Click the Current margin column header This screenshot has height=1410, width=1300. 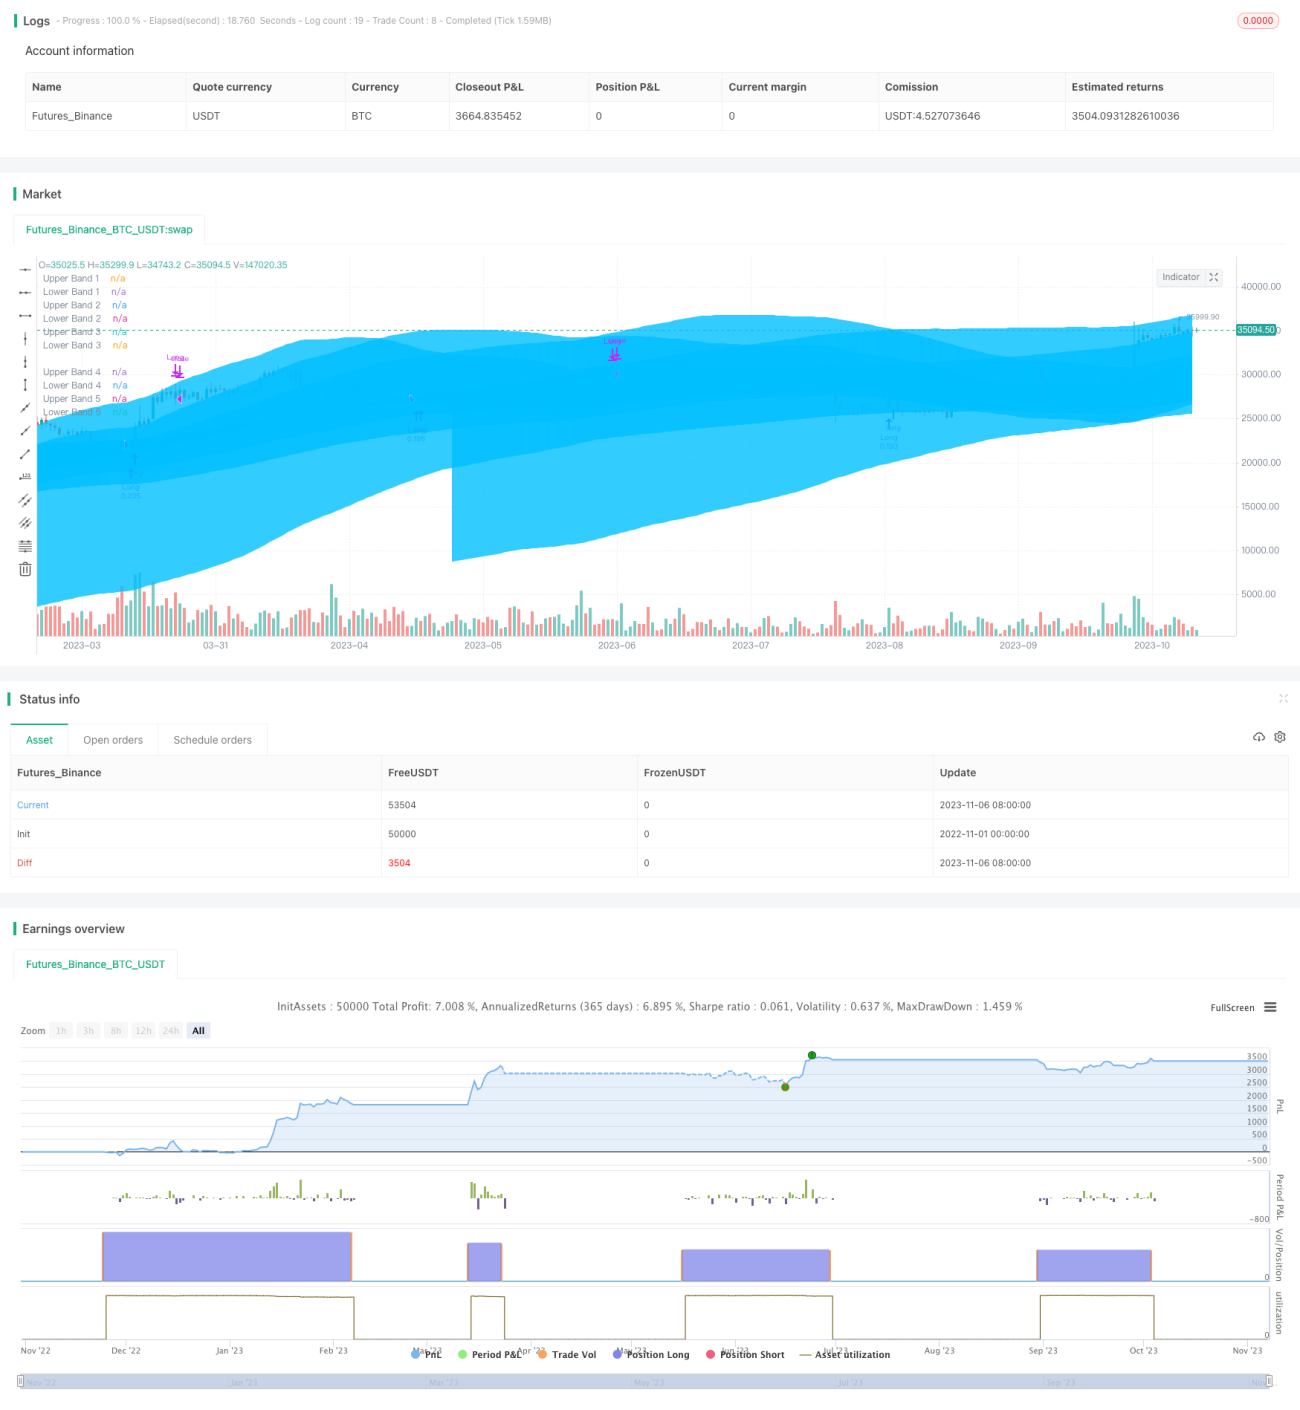click(767, 87)
